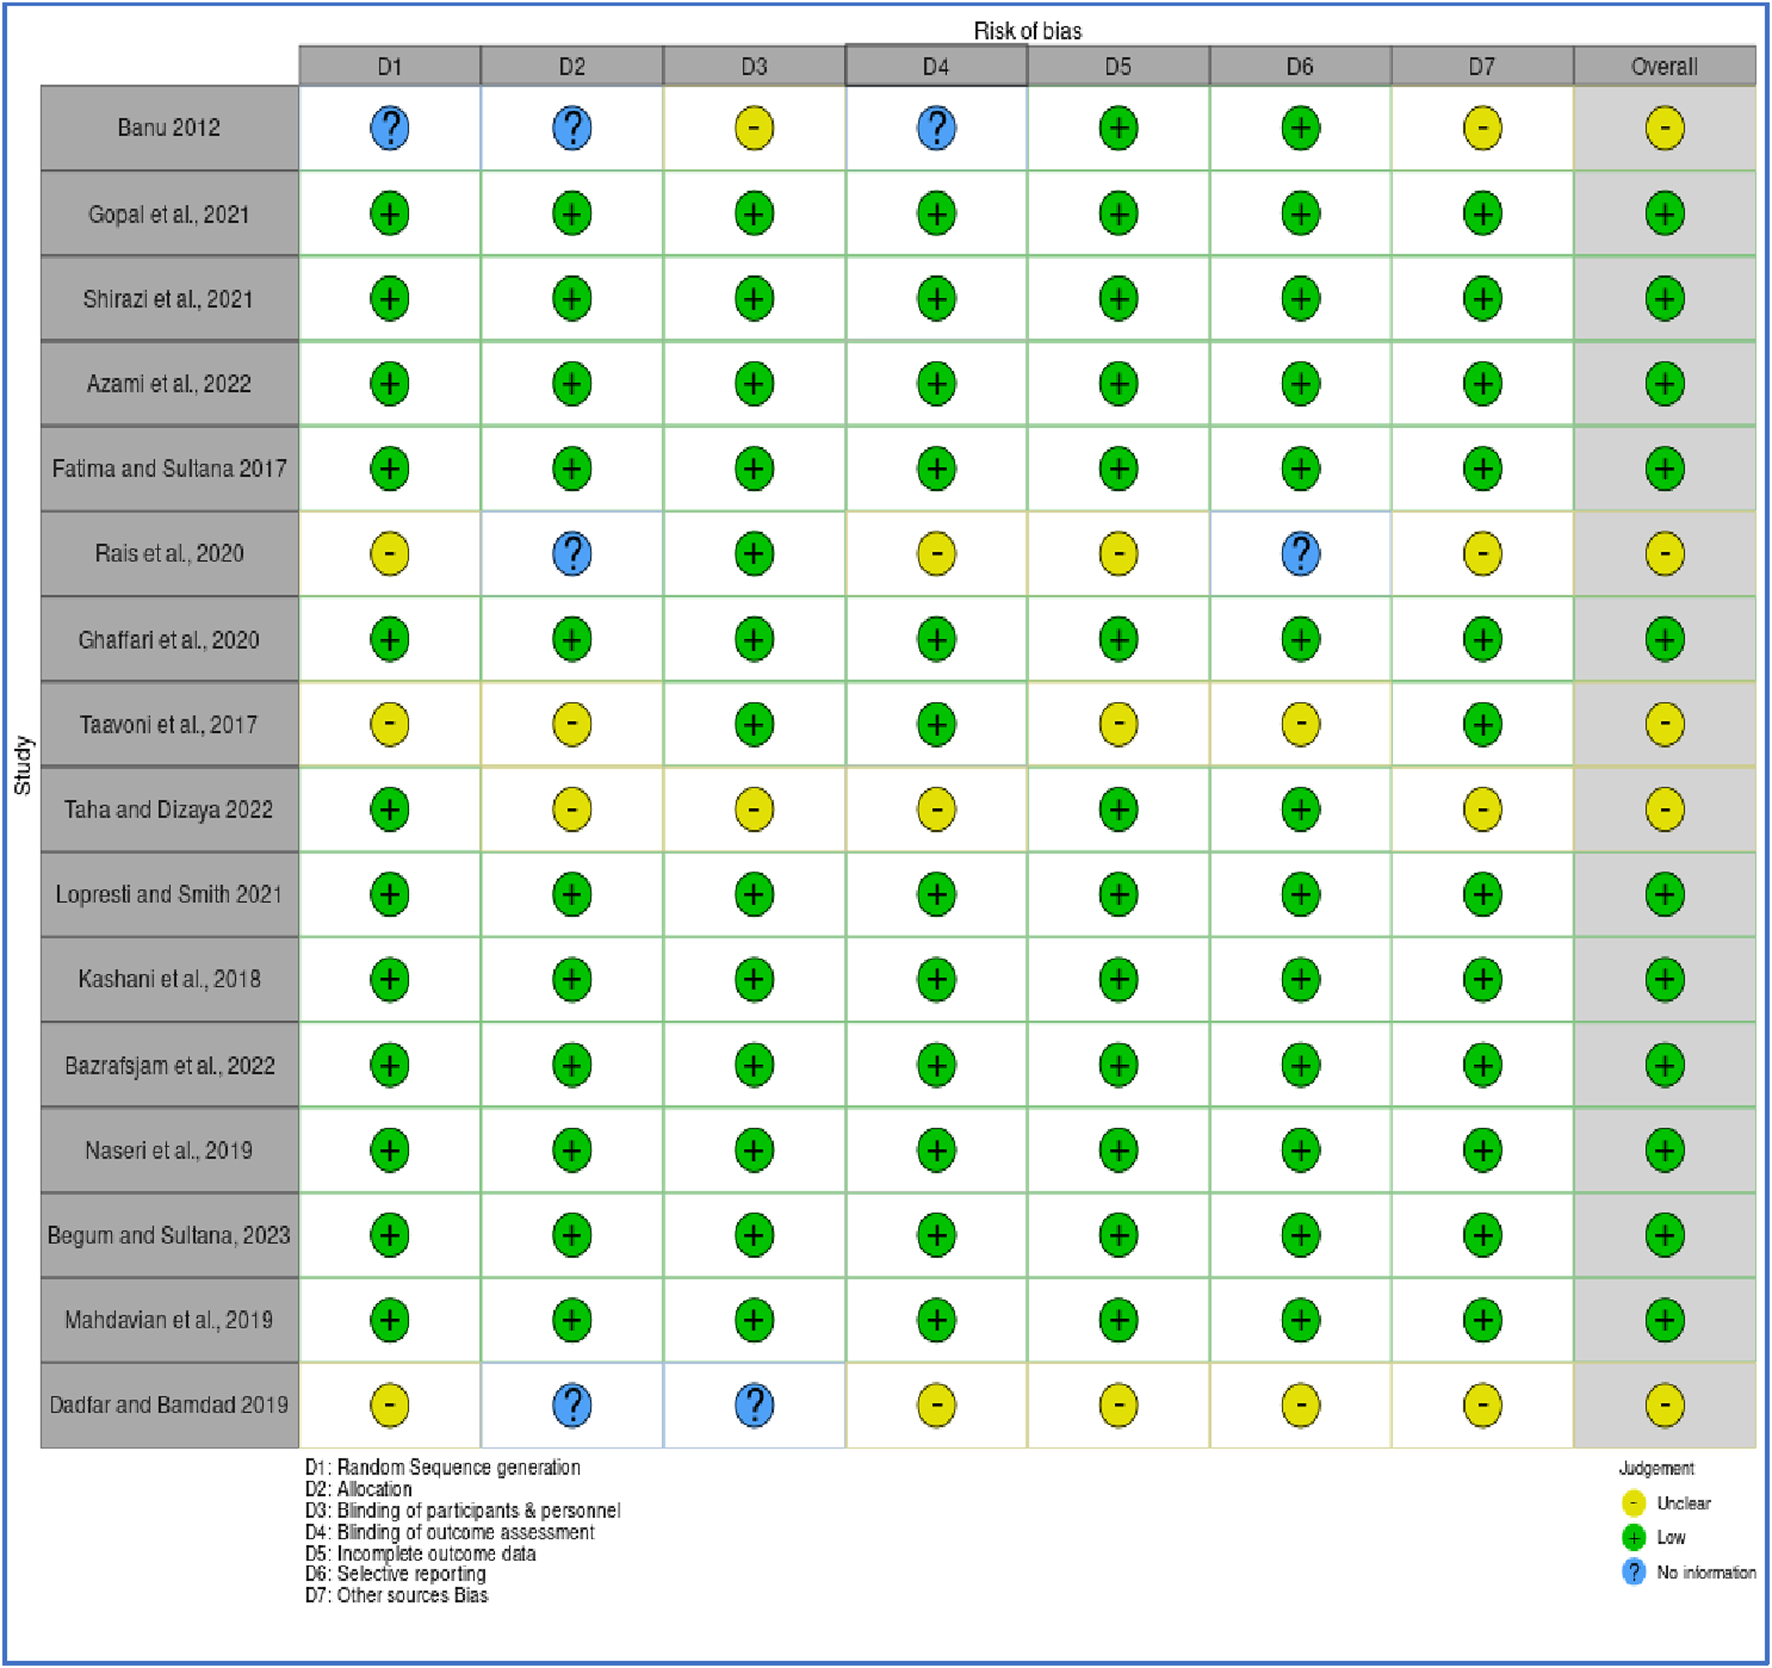Viewport: 1772px width, 1668px height.
Task: Click Dadfar and Bamdad 2019 Overall yellow icon
Action: click(x=1664, y=1405)
